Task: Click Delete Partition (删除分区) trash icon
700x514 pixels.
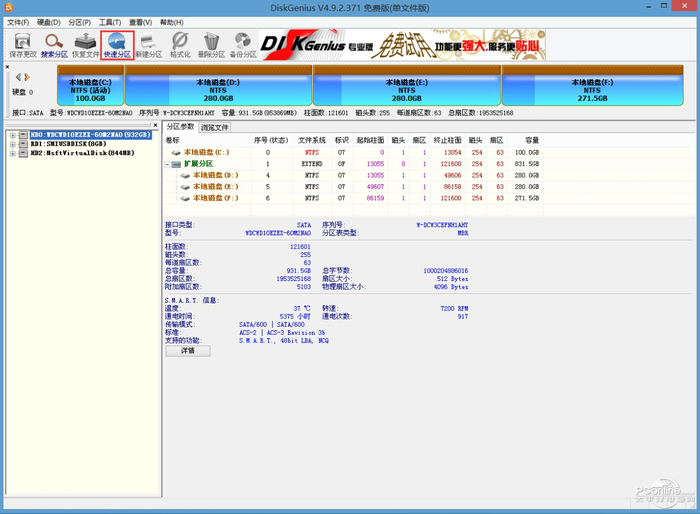Action: tap(212, 45)
